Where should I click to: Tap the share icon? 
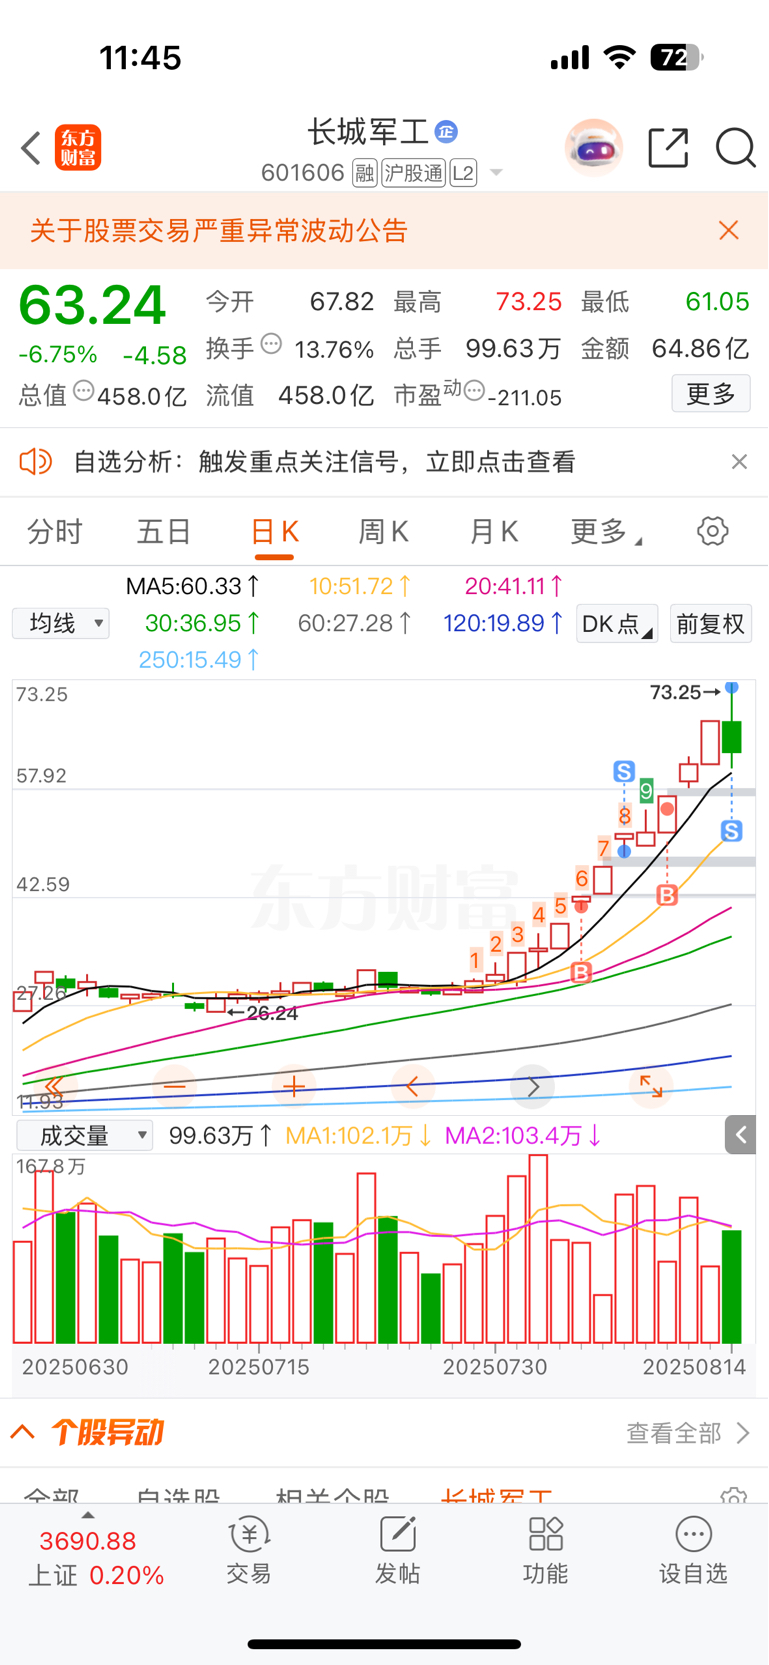[668, 148]
